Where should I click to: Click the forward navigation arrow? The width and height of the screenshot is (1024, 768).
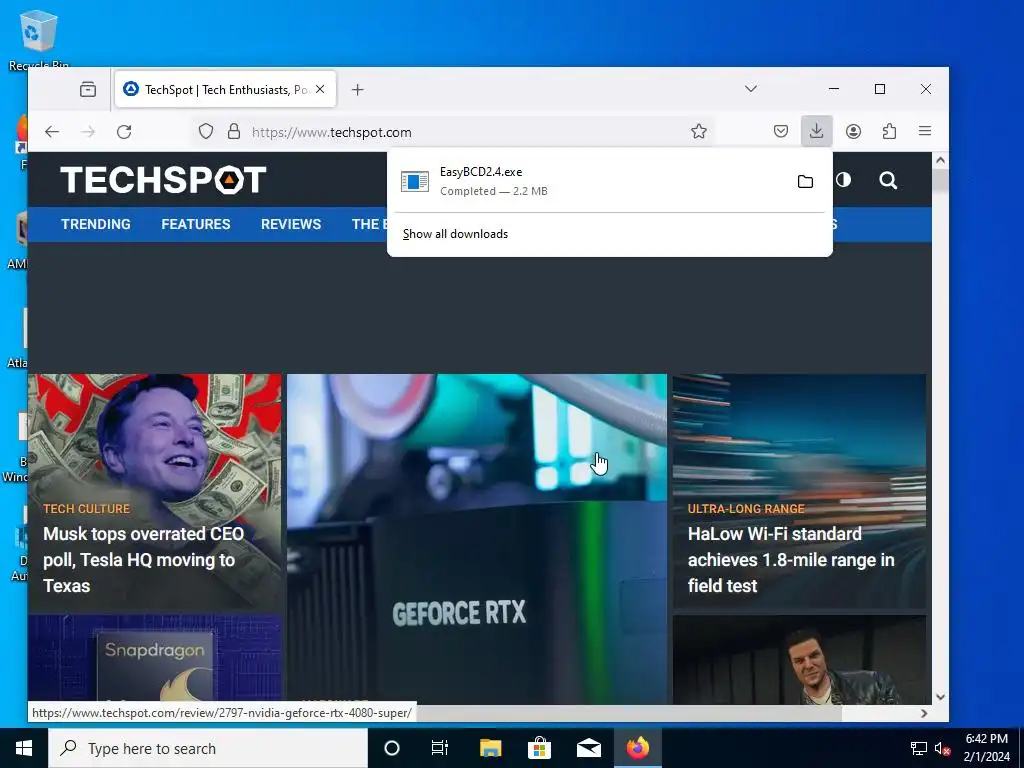[88, 132]
